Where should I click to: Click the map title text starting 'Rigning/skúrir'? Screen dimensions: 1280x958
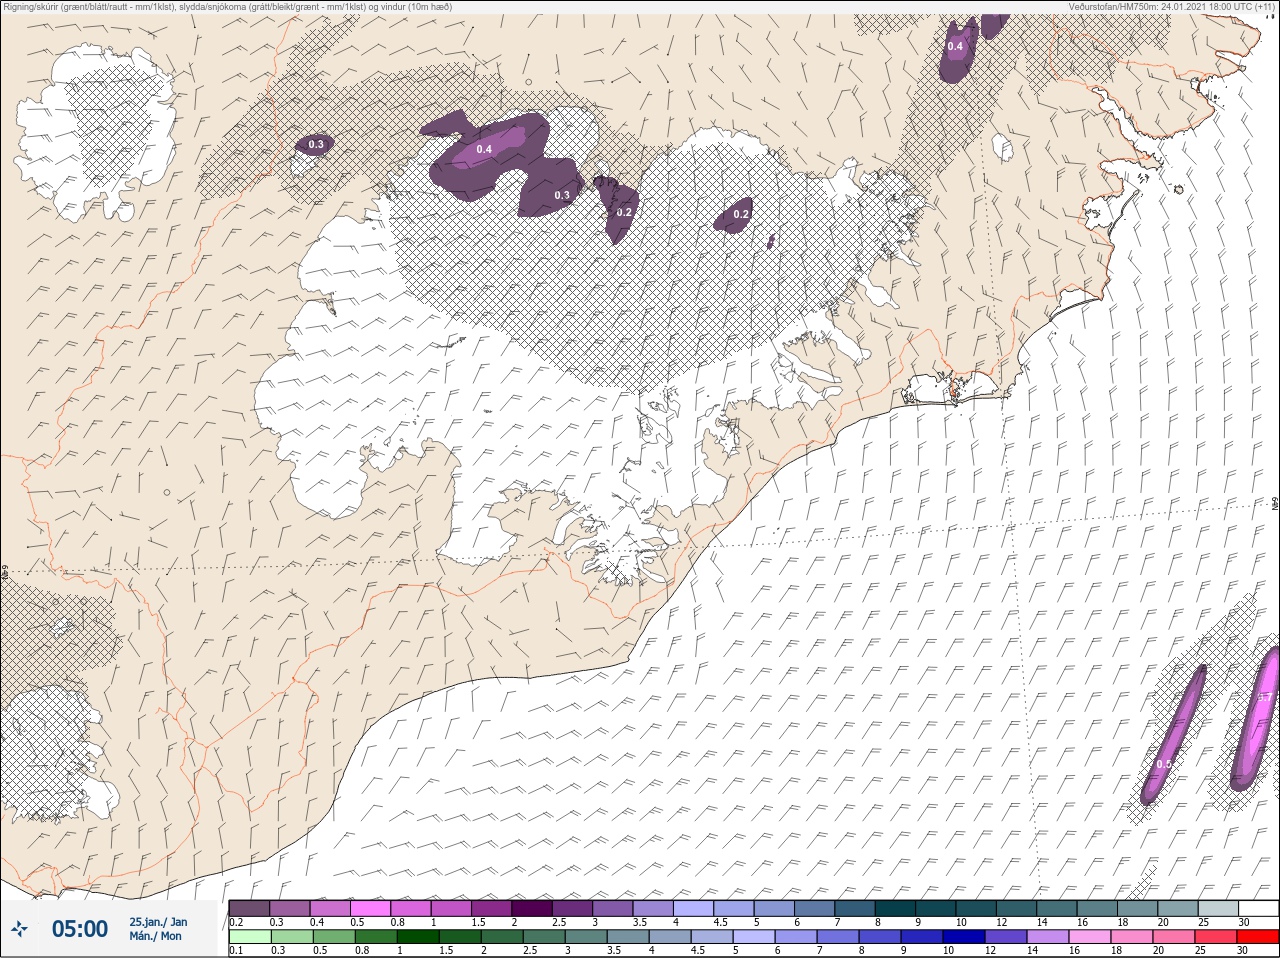click(226, 7)
